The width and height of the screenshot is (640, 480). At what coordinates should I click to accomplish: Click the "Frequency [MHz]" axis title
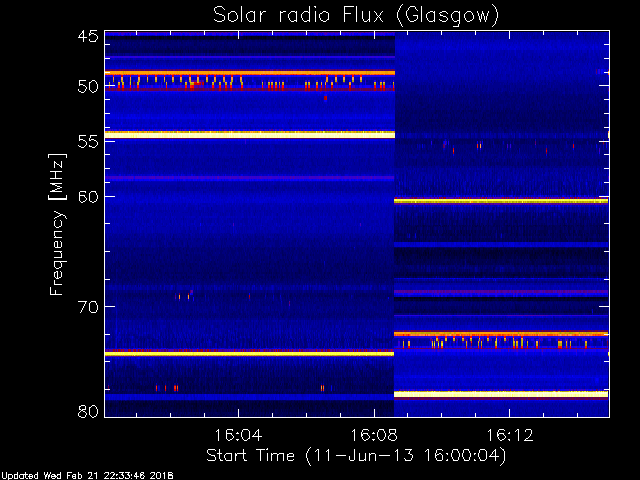pos(57,224)
